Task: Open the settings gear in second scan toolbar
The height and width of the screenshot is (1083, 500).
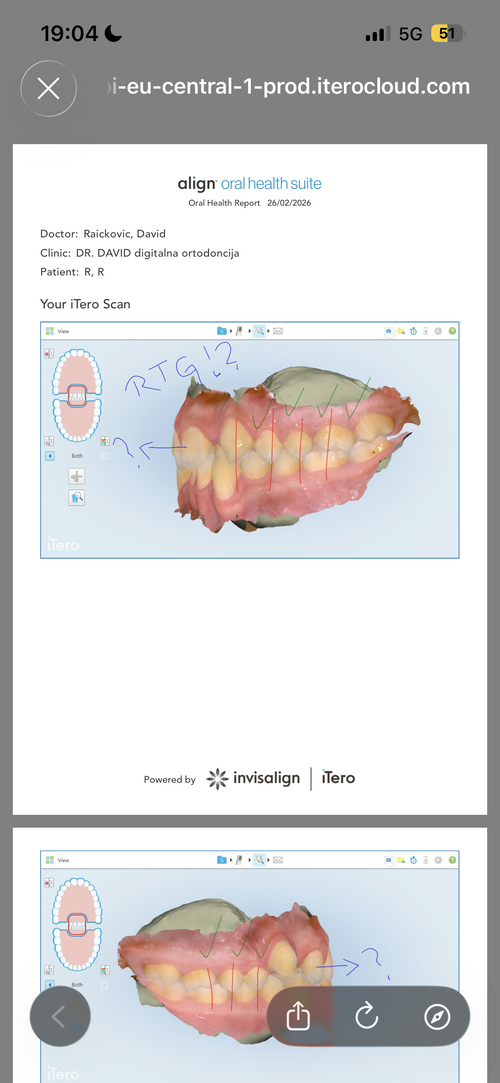Action: point(438,860)
